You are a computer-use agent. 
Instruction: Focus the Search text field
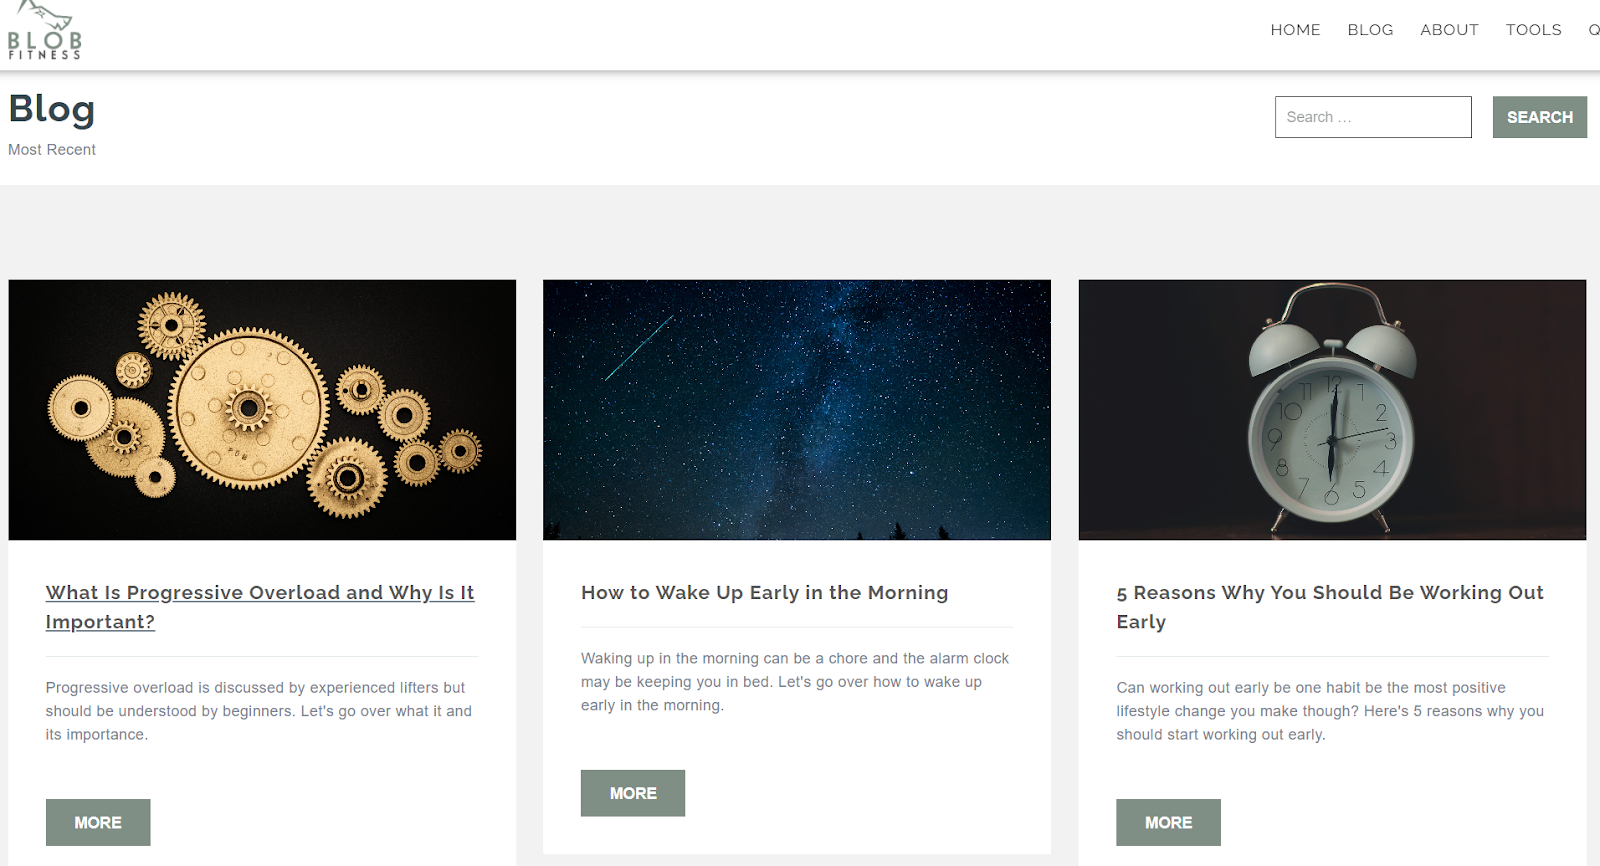tap(1372, 117)
